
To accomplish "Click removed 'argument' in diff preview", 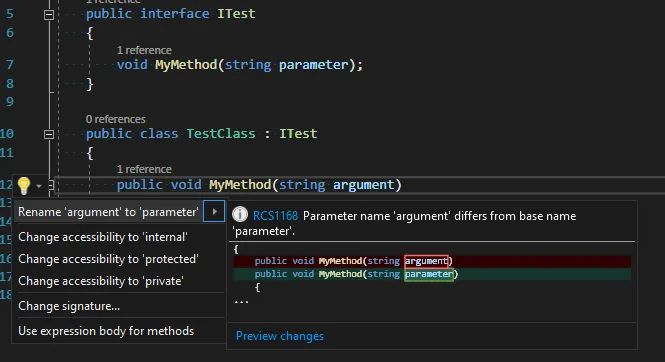I will pyautogui.click(x=426, y=261).
